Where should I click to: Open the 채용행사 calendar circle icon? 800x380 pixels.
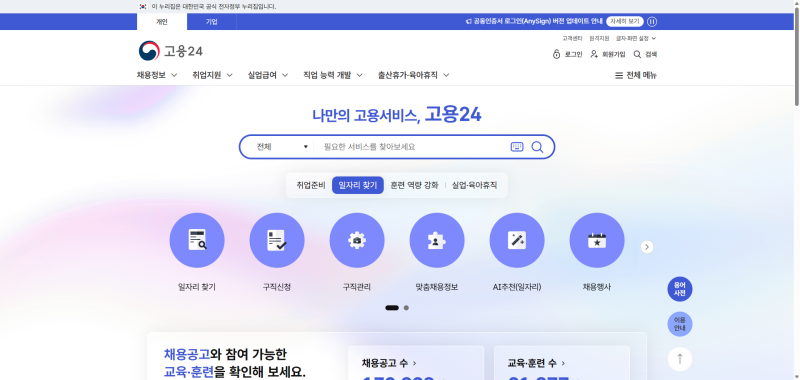(597, 240)
